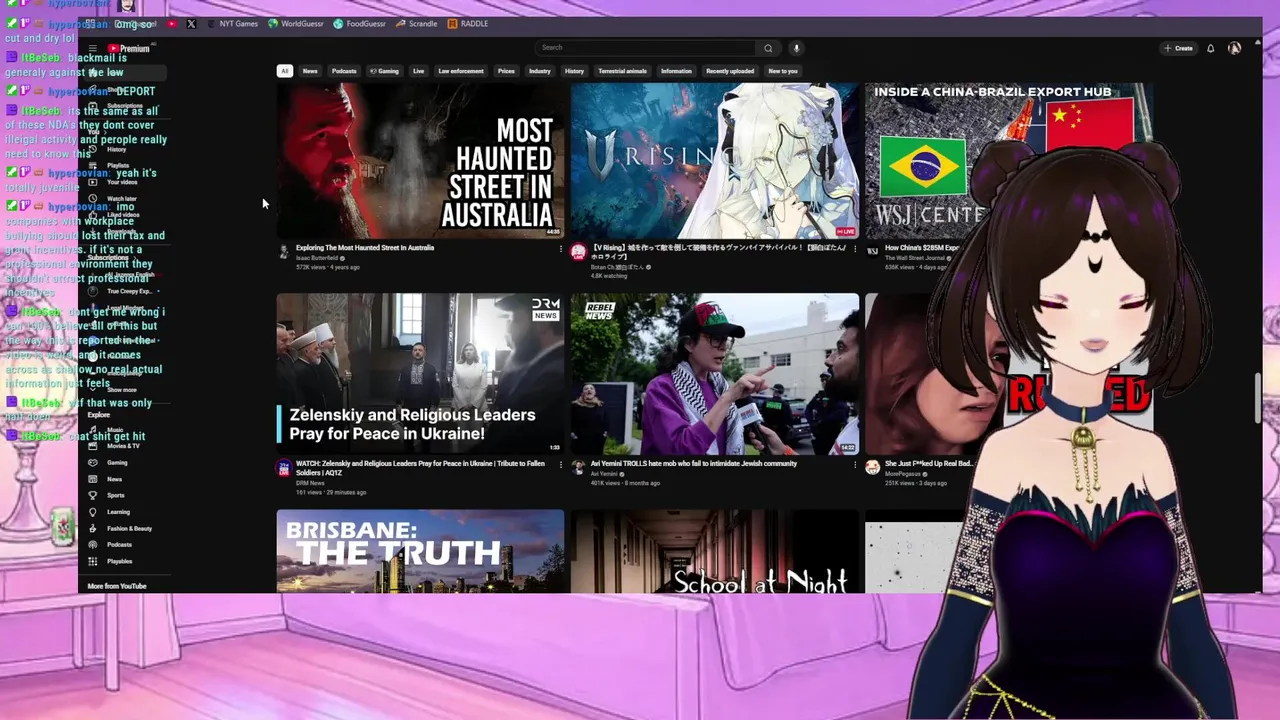Click the Create button
The width and height of the screenshot is (1280, 720).
pyautogui.click(x=1178, y=48)
